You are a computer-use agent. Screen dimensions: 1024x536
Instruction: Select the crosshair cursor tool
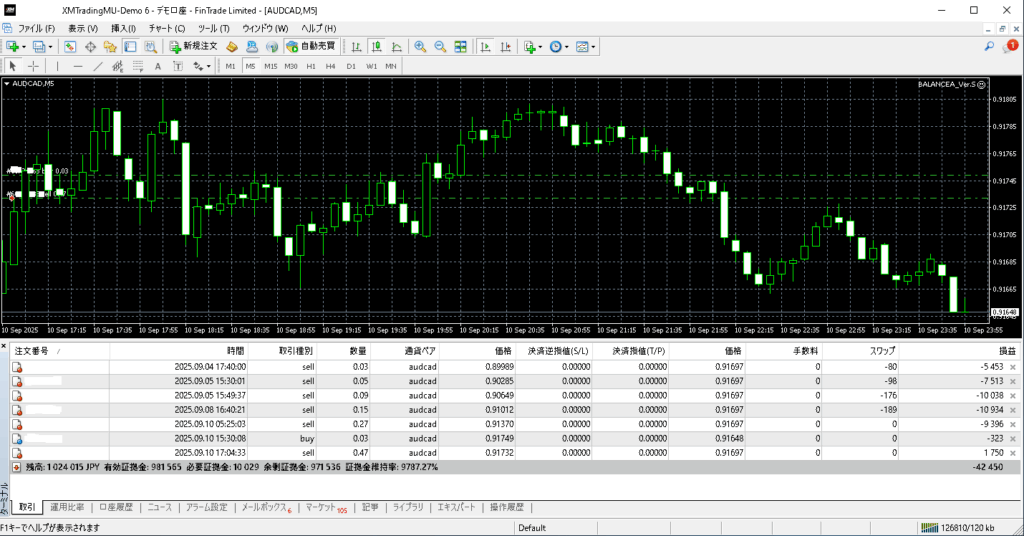(33, 66)
